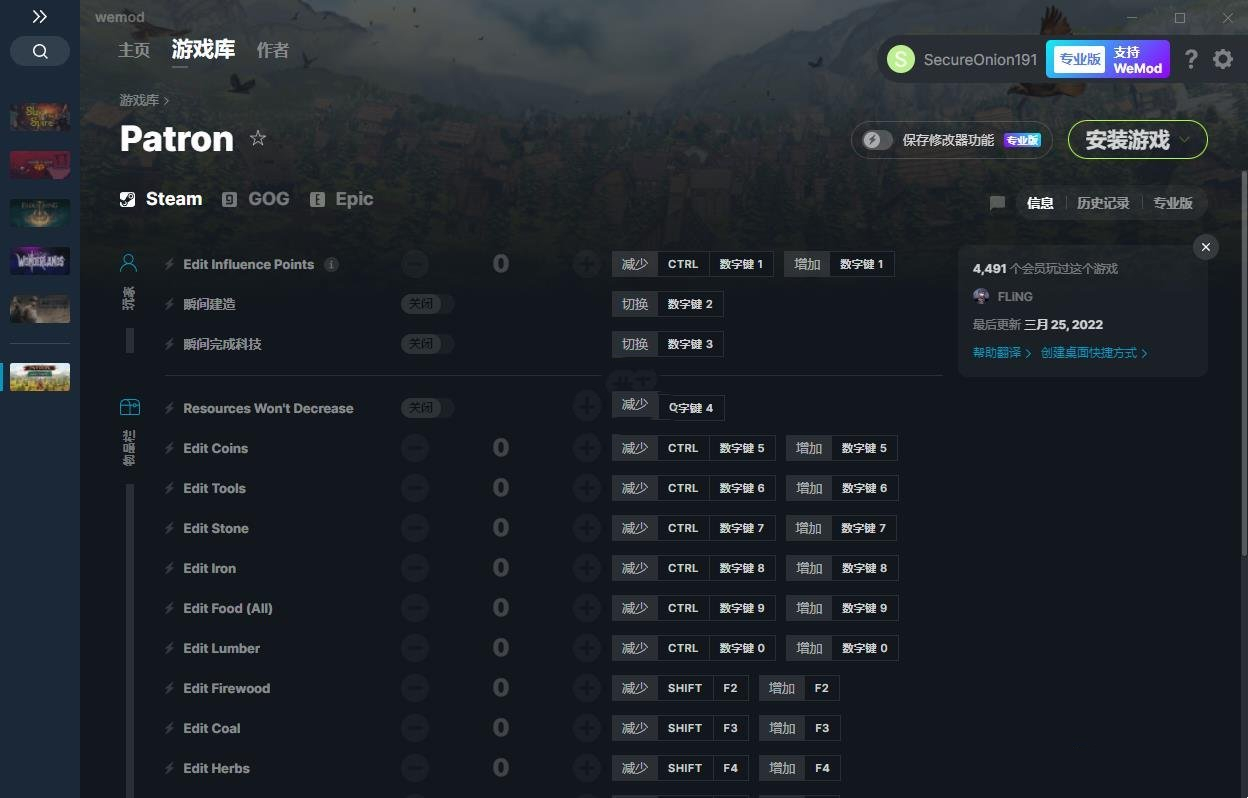The image size is (1248, 798).
Task: Open Slay the Spire game thumbnail in sidebar
Action: 40,116
